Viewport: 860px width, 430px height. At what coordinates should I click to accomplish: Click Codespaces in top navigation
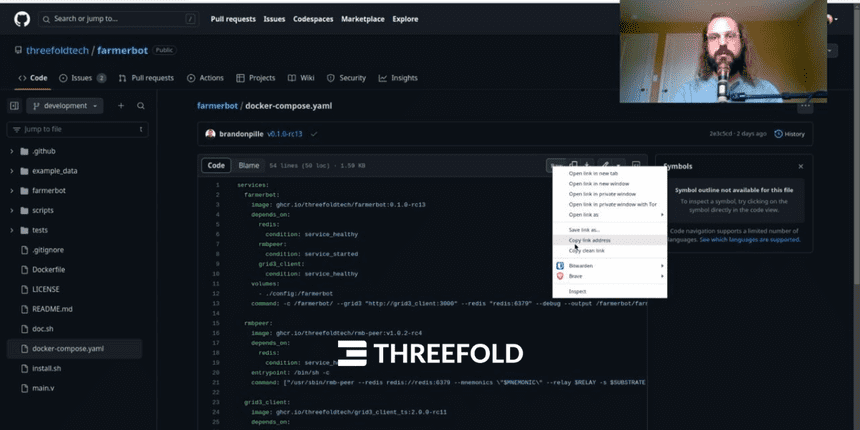click(x=313, y=19)
